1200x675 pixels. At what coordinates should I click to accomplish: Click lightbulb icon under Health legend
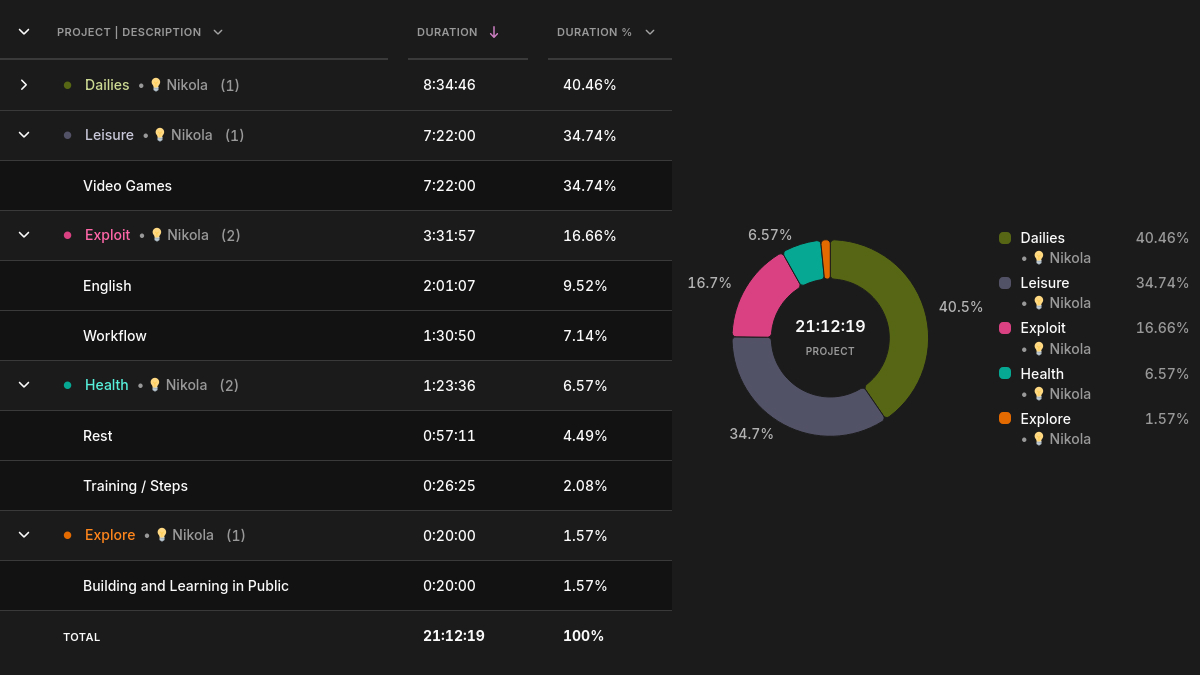(x=1038, y=394)
